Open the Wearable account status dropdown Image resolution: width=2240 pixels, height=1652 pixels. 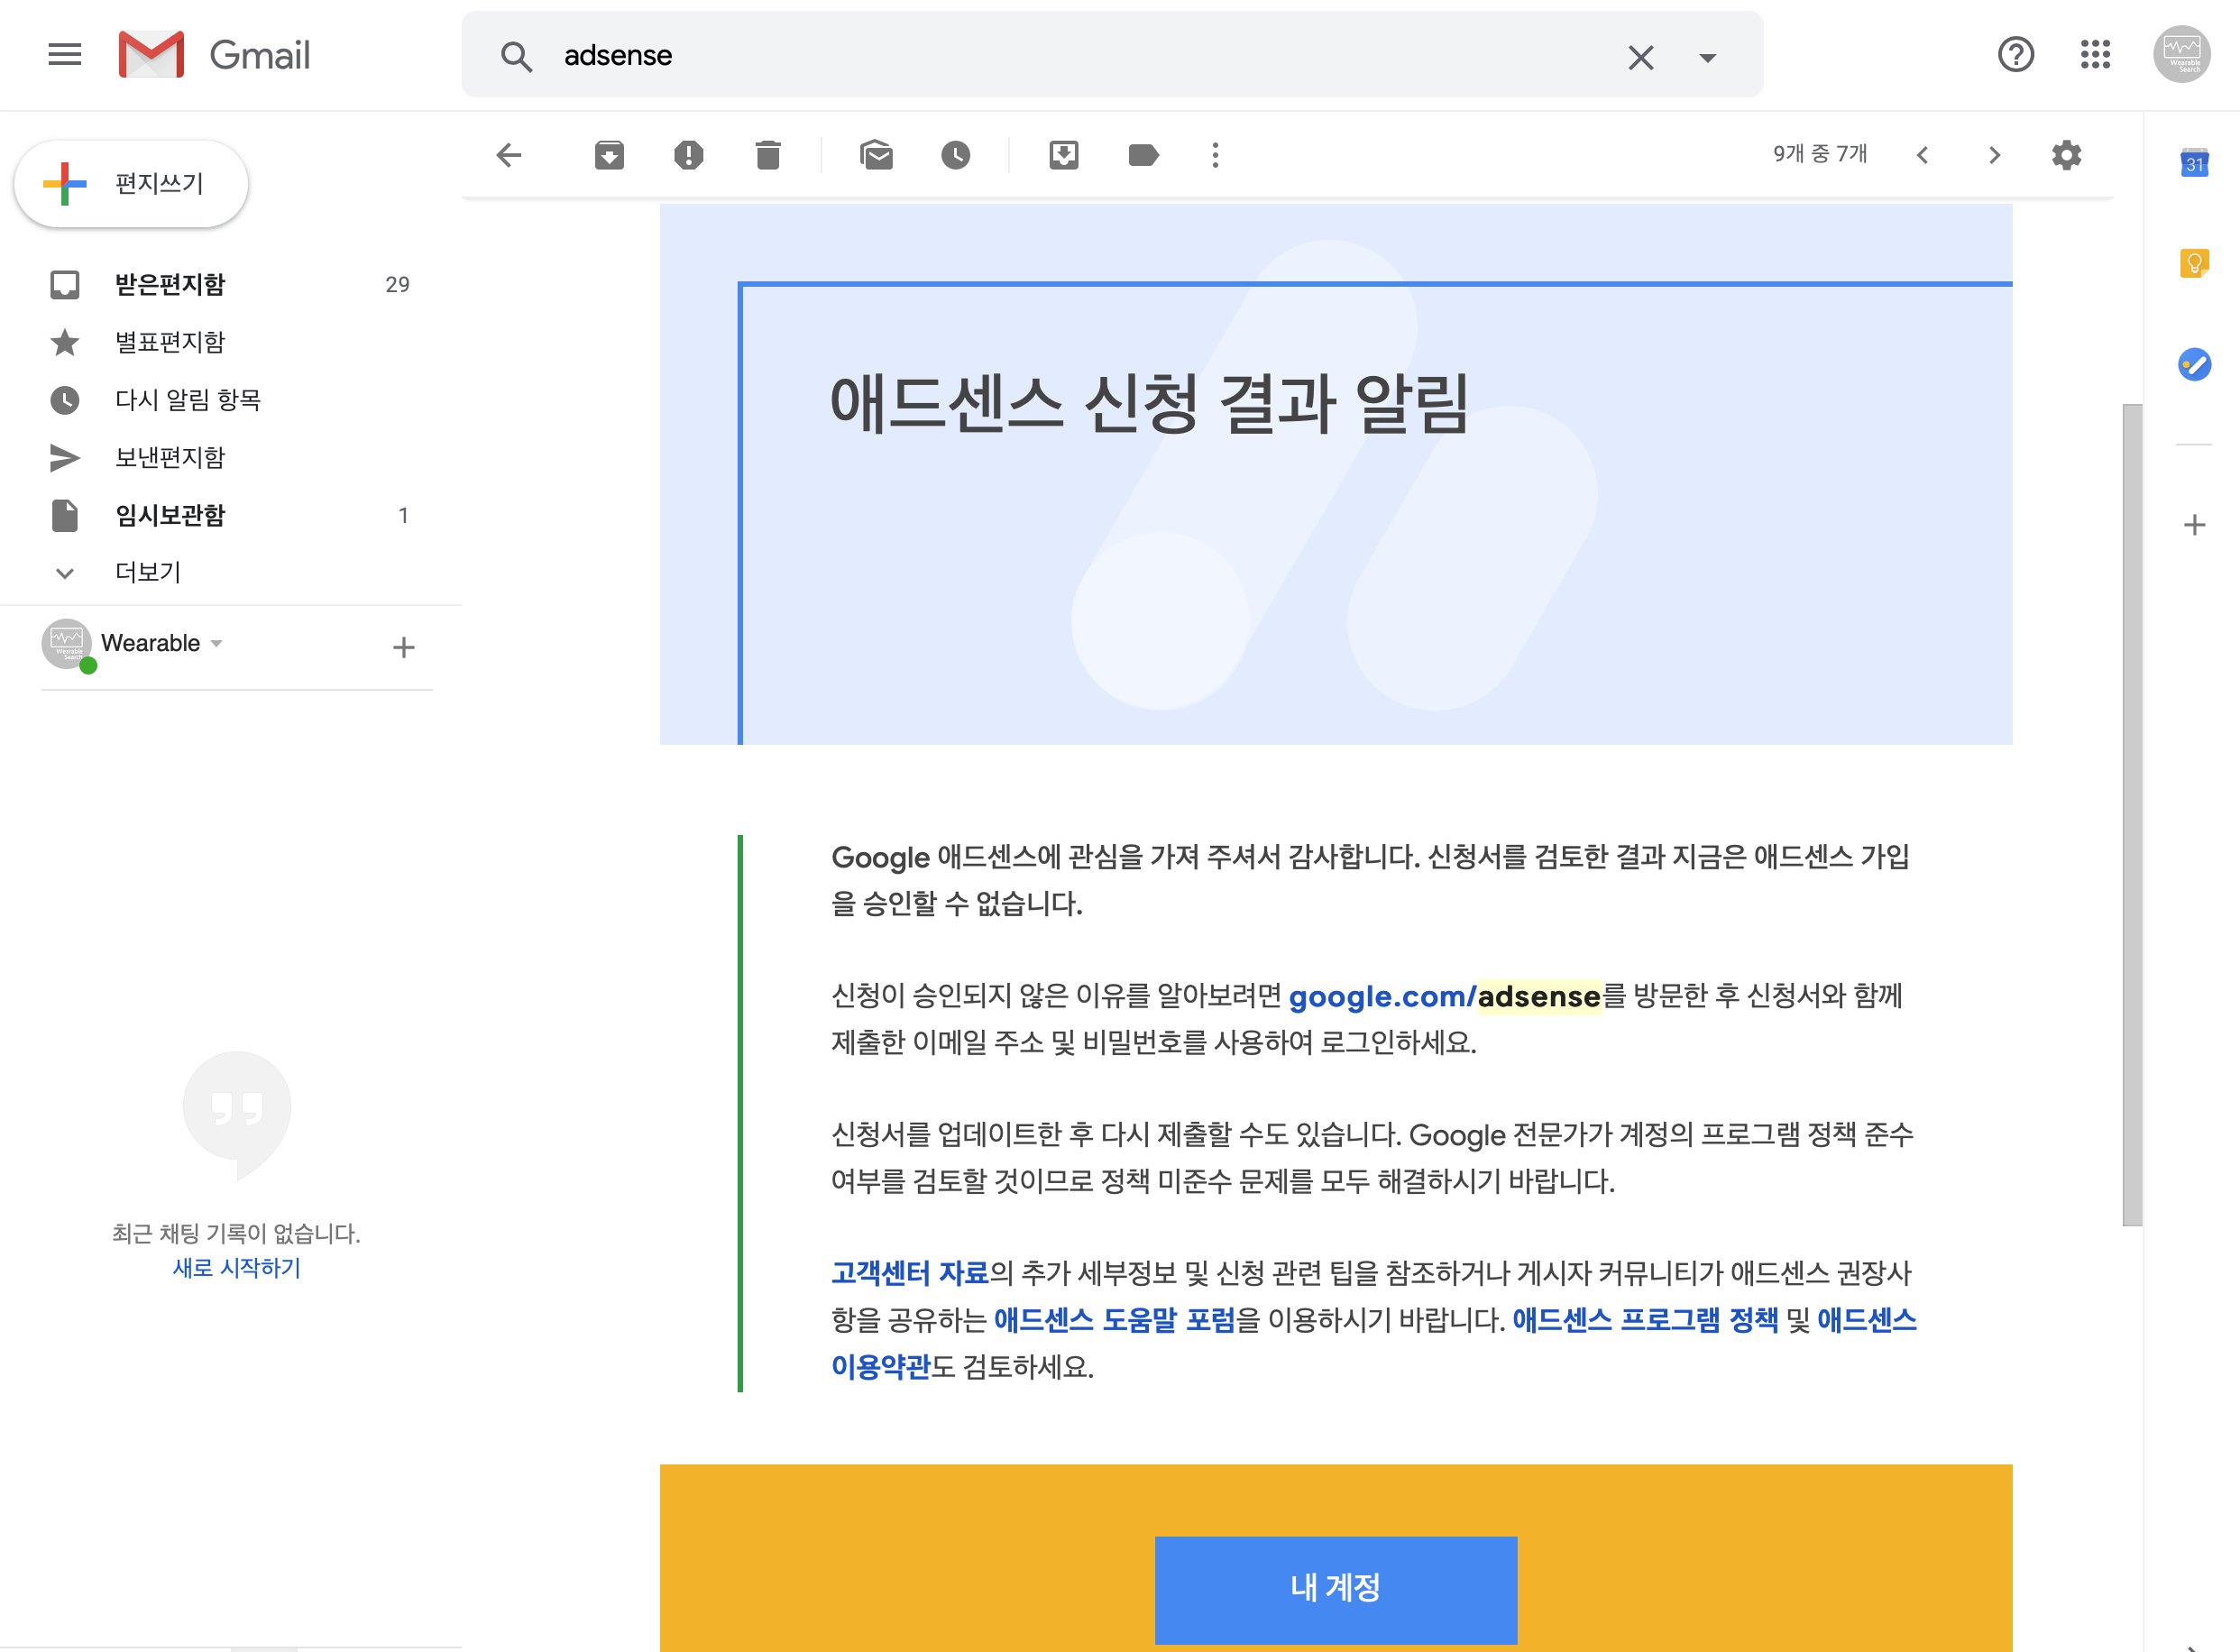(x=217, y=643)
